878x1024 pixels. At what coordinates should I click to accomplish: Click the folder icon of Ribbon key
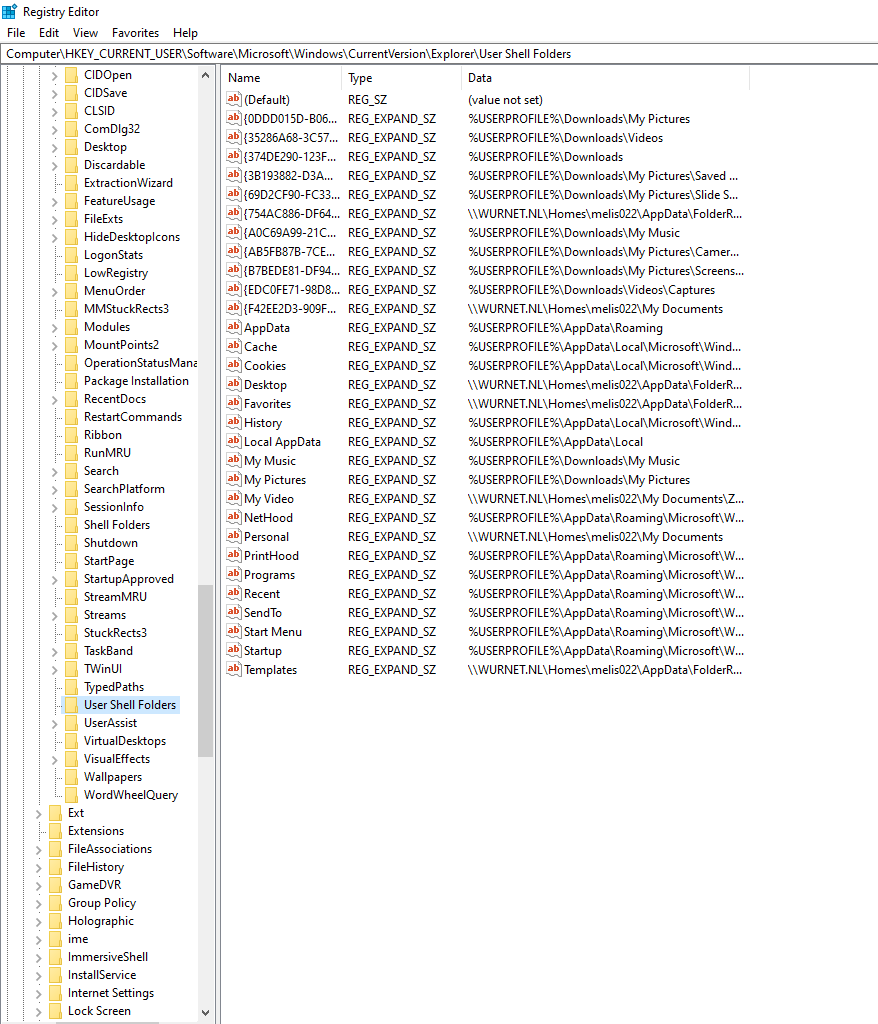(x=71, y=434)
